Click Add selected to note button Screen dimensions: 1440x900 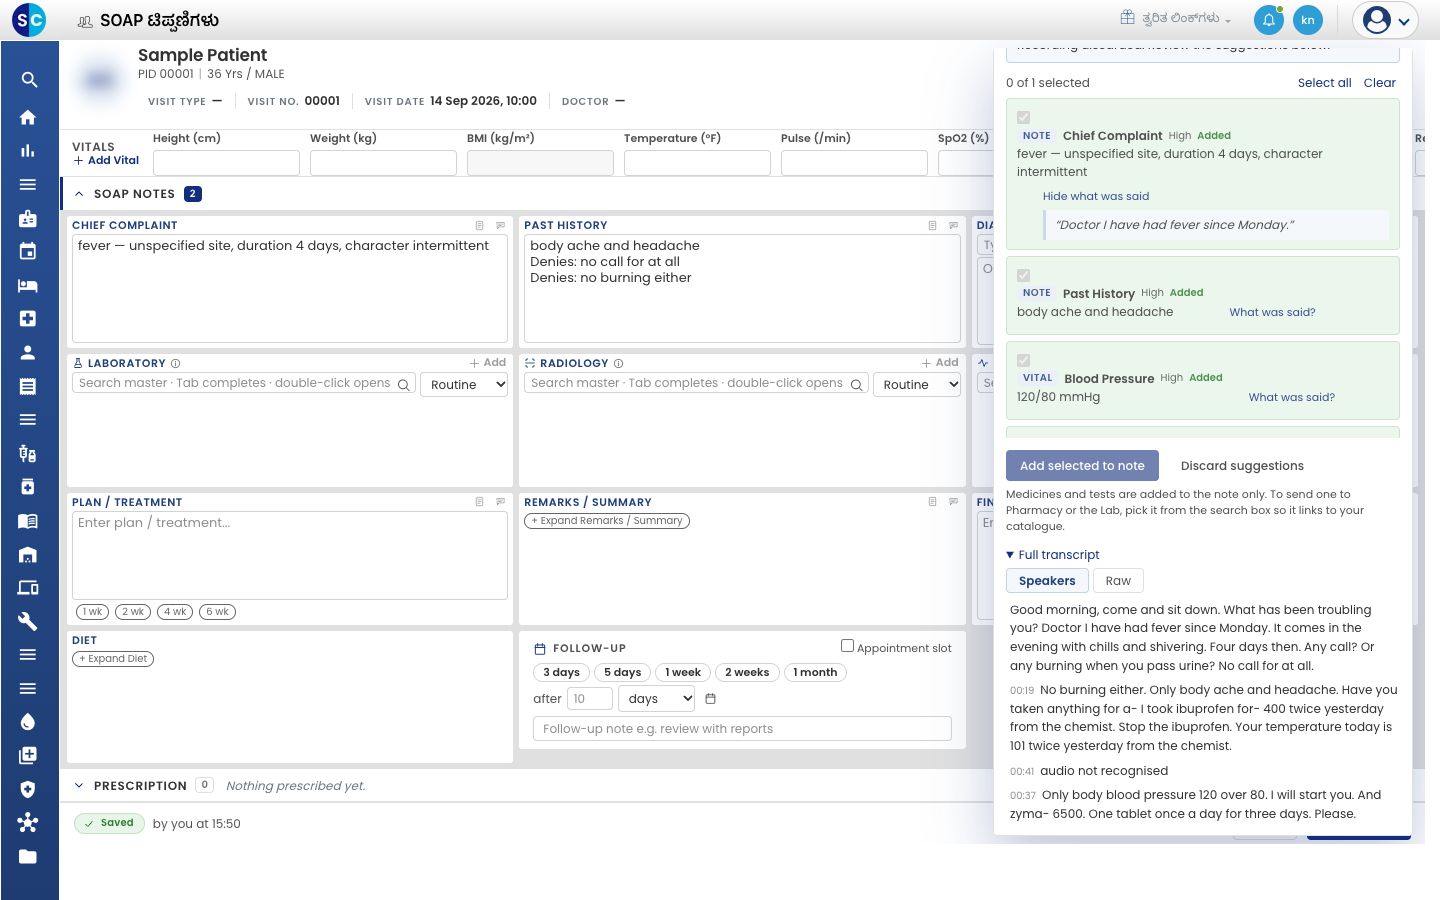(x=1082, y=466)
